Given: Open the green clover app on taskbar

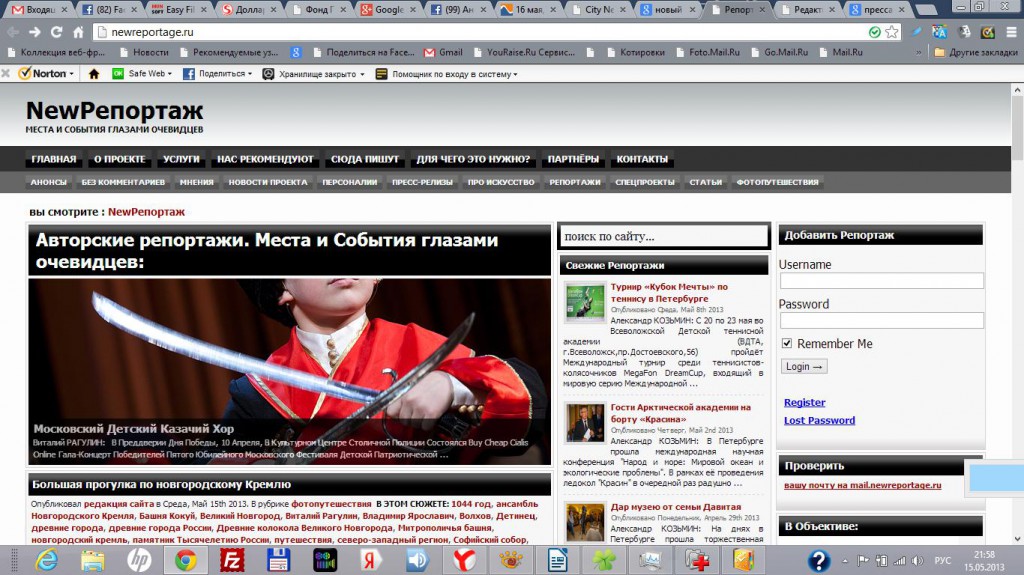Looking at the screenshot, I should click(603, 560).
